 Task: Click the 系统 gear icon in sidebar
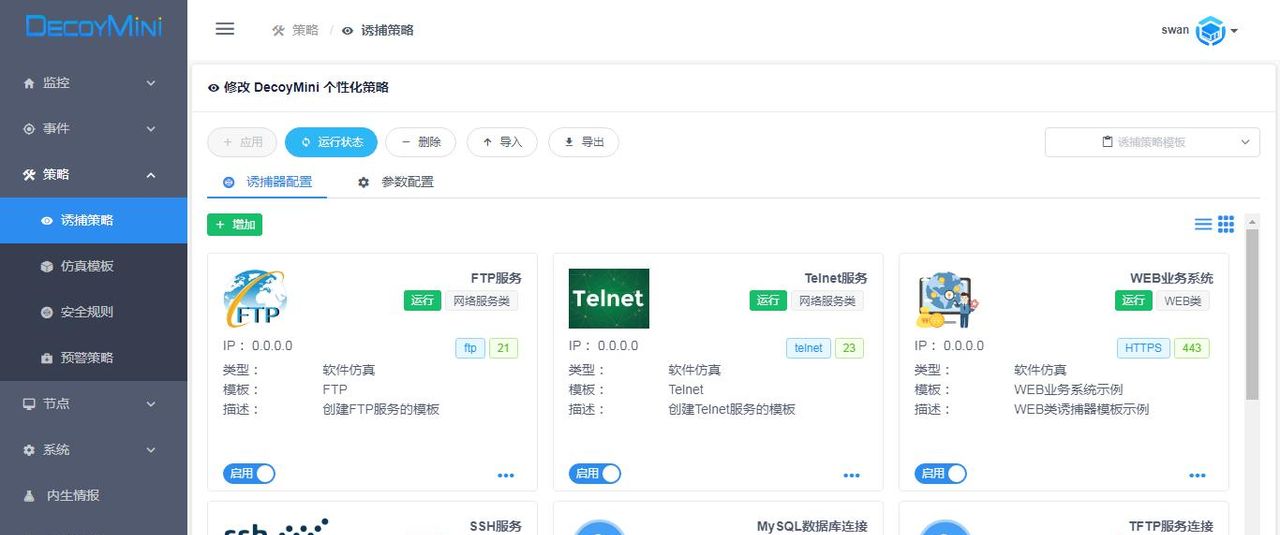29,450
